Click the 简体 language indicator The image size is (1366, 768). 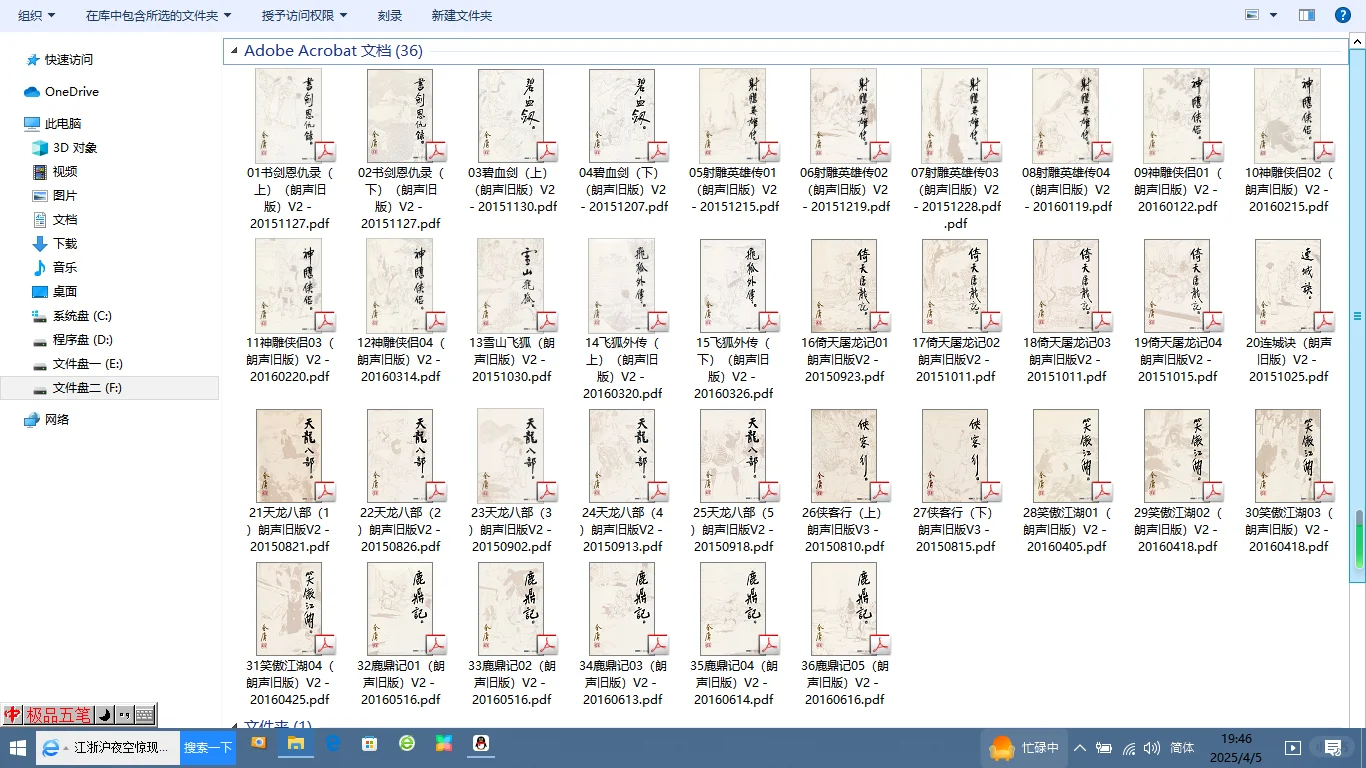coord(1182,748)
